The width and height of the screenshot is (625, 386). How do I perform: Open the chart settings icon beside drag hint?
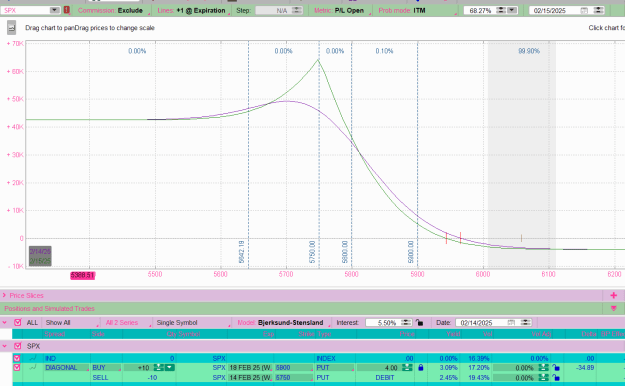[12, 28]
